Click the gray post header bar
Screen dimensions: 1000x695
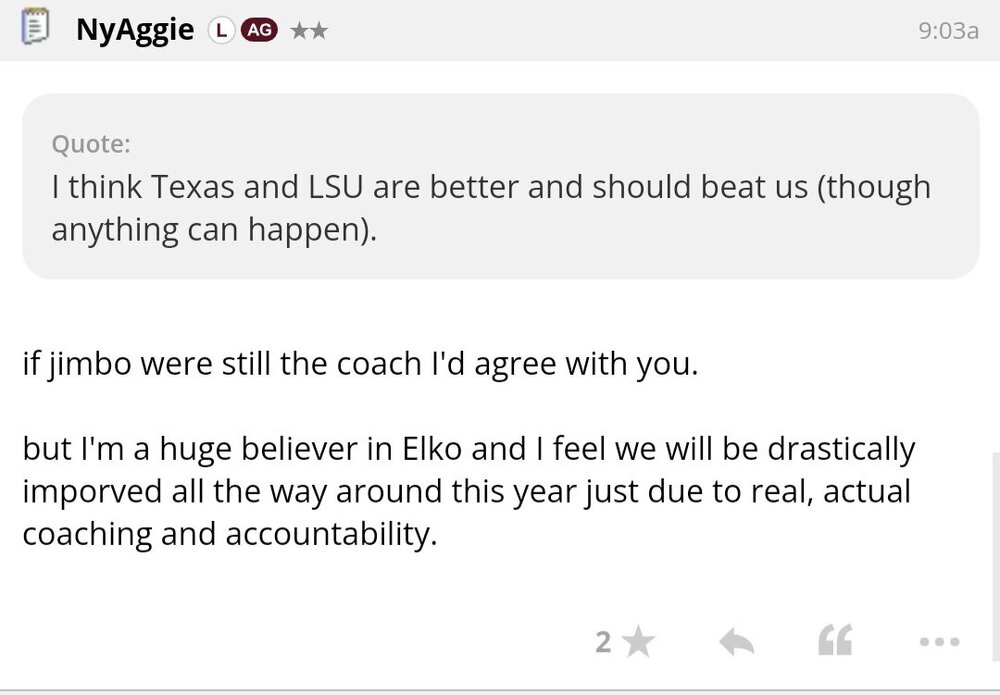pyautogui.click(x=600, y=30)
